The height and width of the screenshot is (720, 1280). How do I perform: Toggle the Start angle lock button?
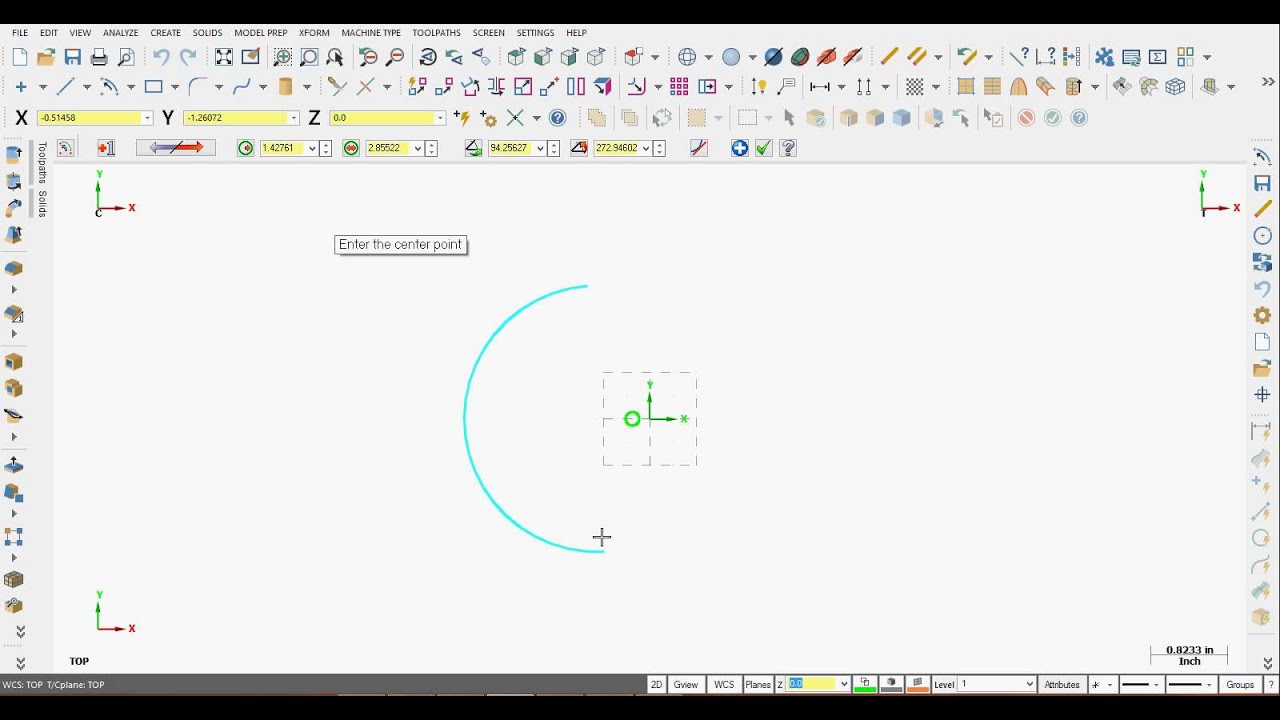(474, 148)
